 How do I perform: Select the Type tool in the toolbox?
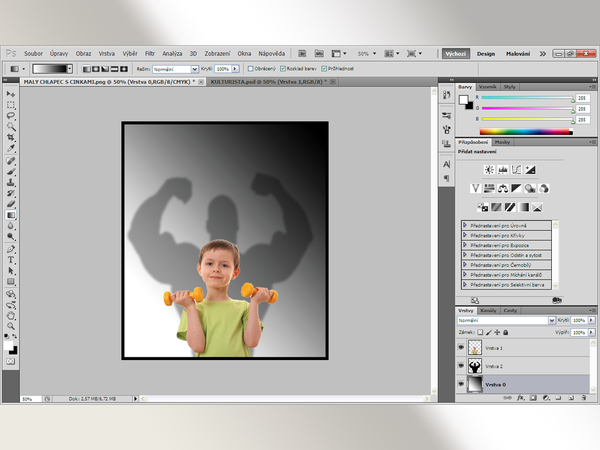coord(11,259)
